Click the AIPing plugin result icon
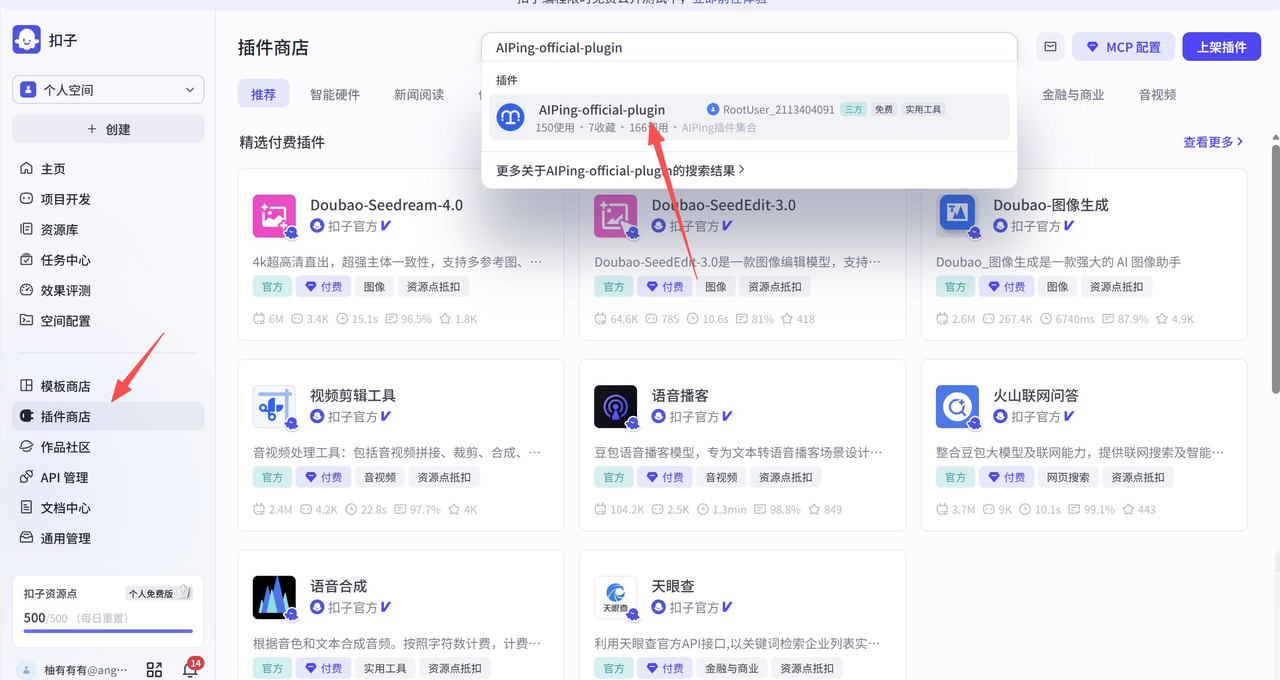Image resolution: width=1280 pixels, height=680 pixels. [x=511, y=117]
